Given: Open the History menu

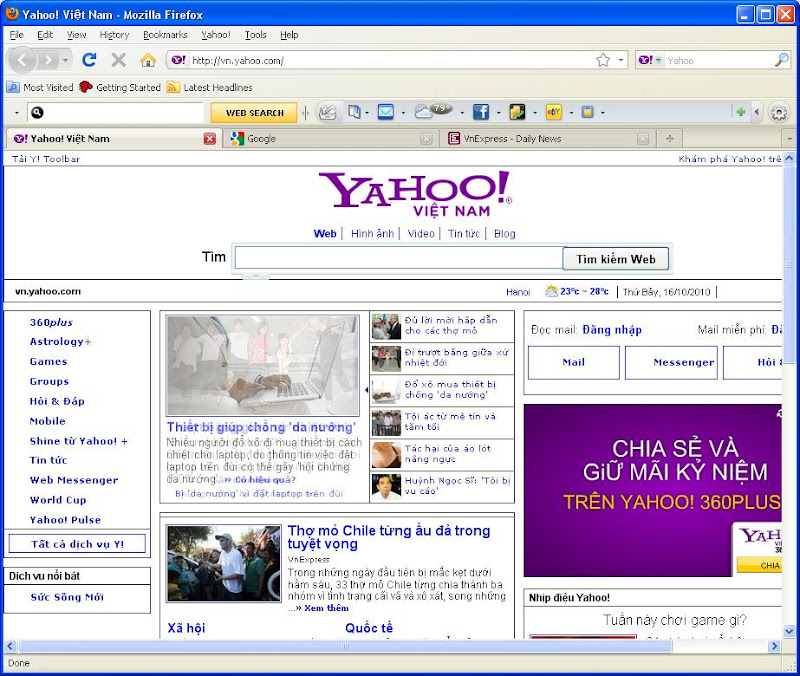Looking at the screenshot, I should [114, 35].
